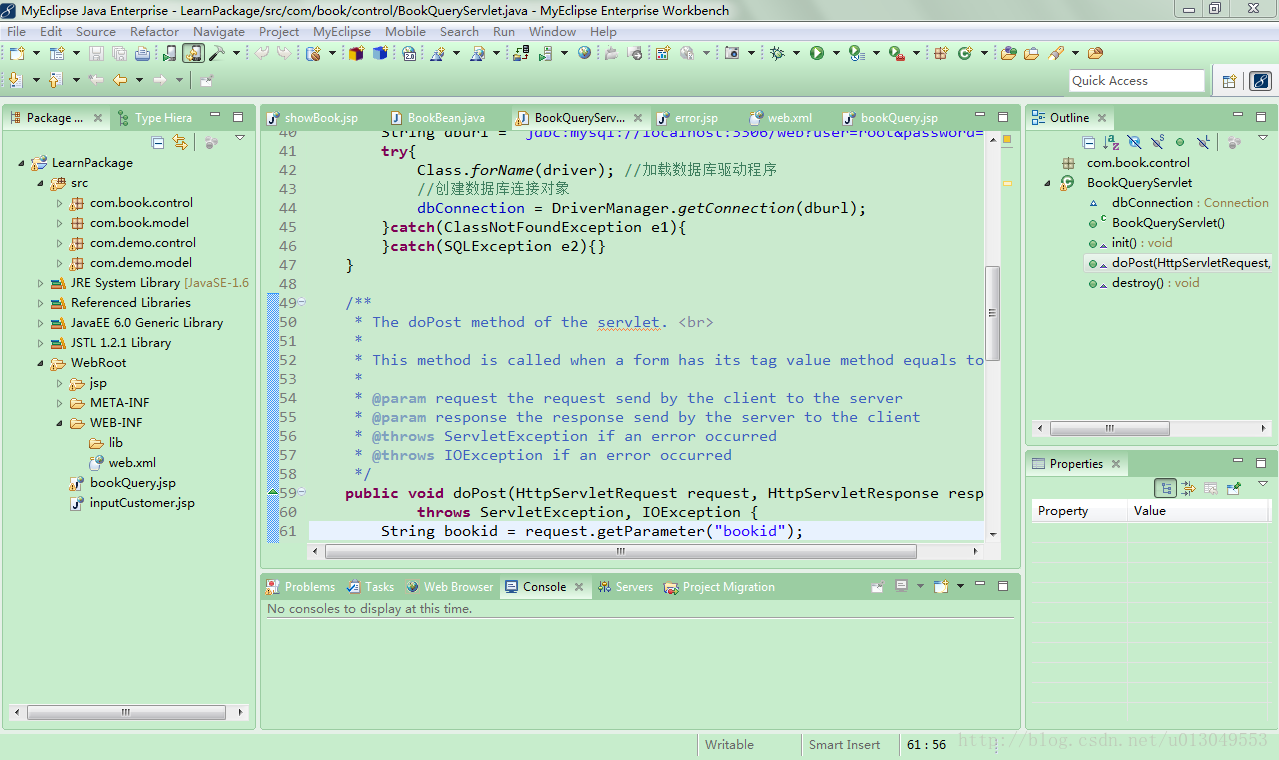Collapse the doPost Javadoc comment fold
The height and width of the screenshot is (760, 1279).
click(x=301, y=302)
